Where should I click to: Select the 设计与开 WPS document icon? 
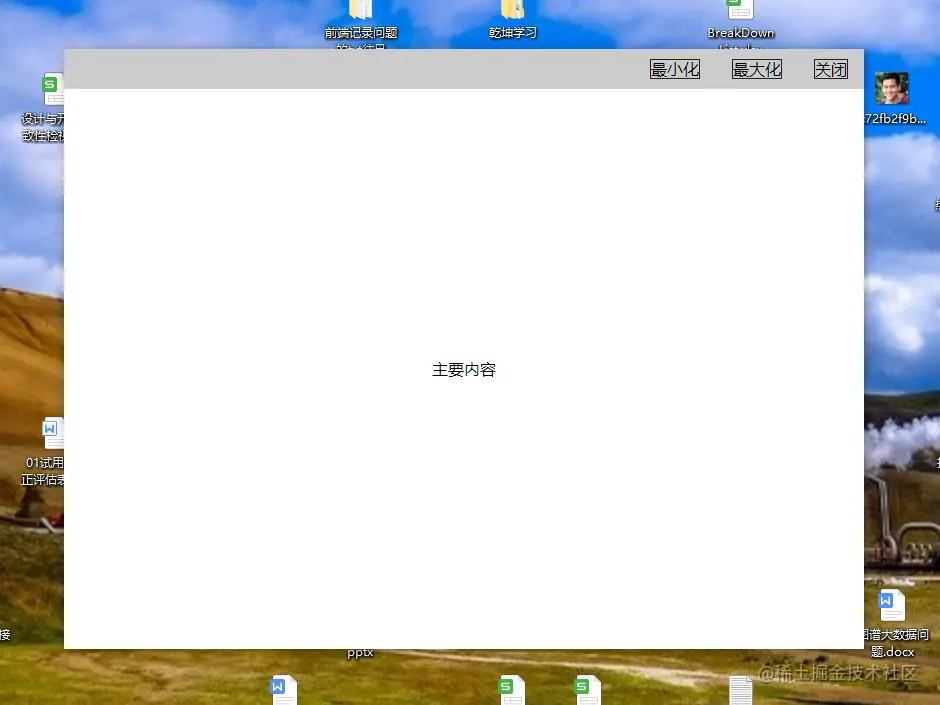click(x=54, y=89)
